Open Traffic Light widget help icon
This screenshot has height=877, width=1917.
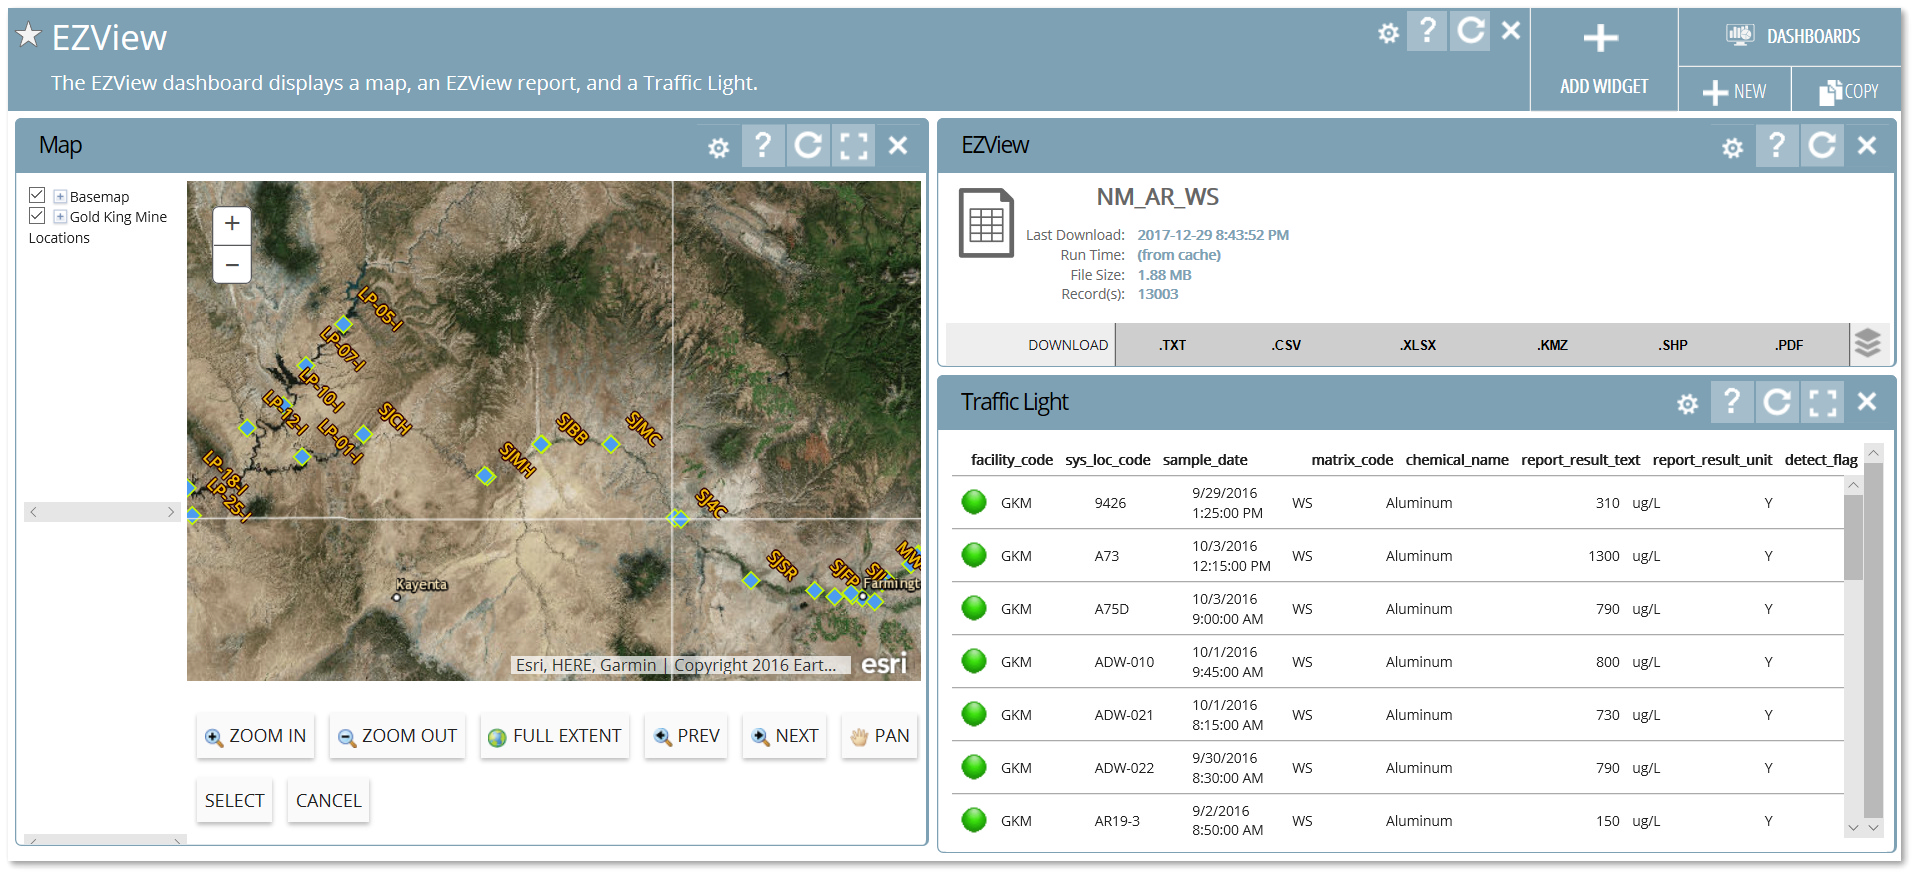1731,401
